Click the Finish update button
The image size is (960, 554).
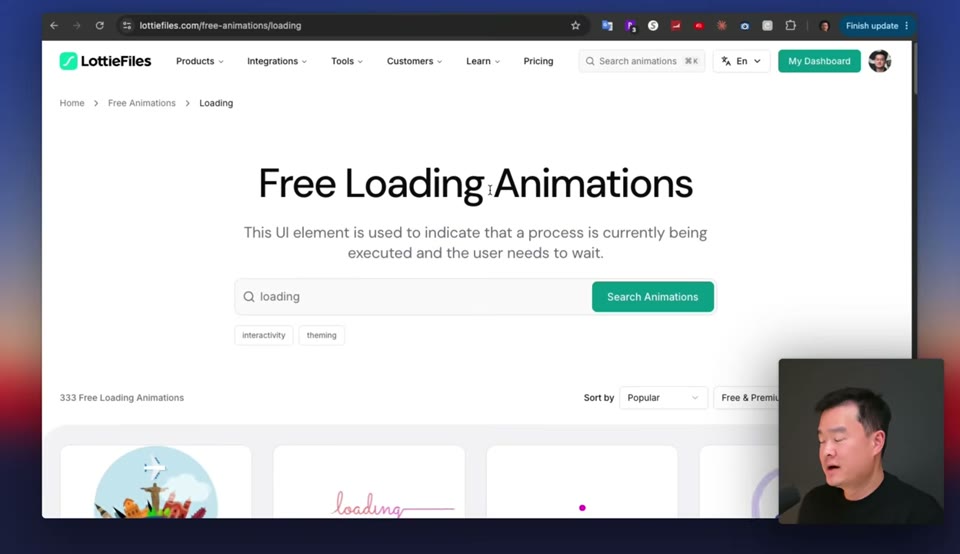pos(872,26)
